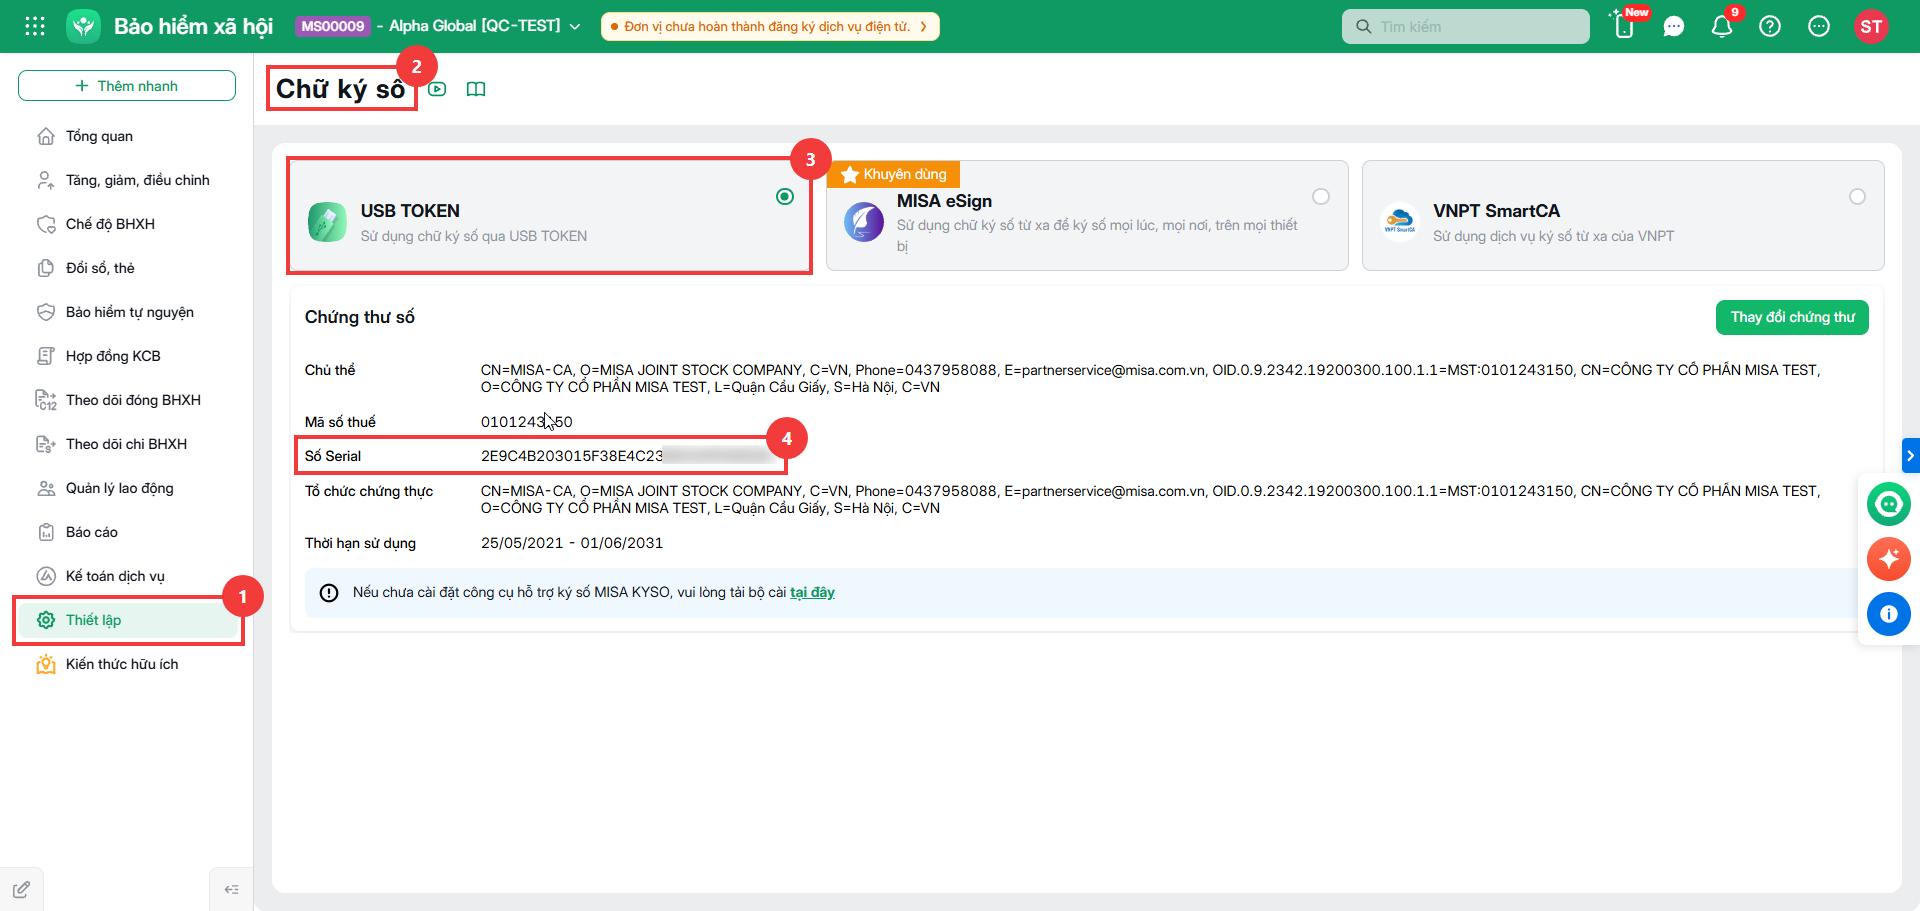
Task: Select Thiết lập menu item
Action: tap(127, 620)
